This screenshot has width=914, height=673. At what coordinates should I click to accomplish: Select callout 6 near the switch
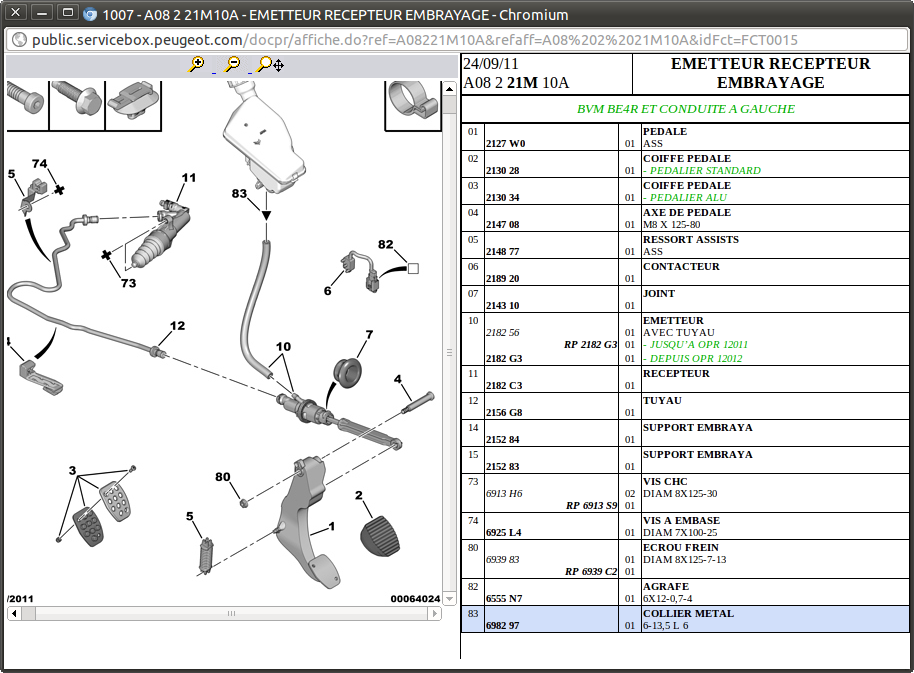[x=328, y=290]
